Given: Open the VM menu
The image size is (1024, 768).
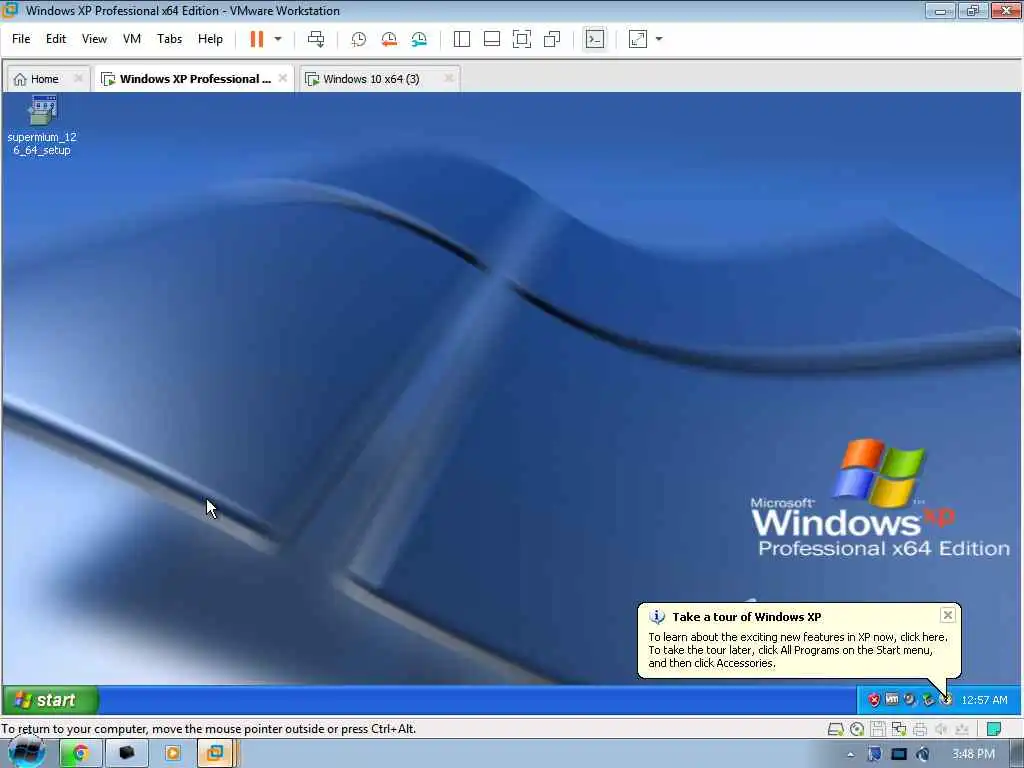Looking at the screenshot, I should point(131,39).
